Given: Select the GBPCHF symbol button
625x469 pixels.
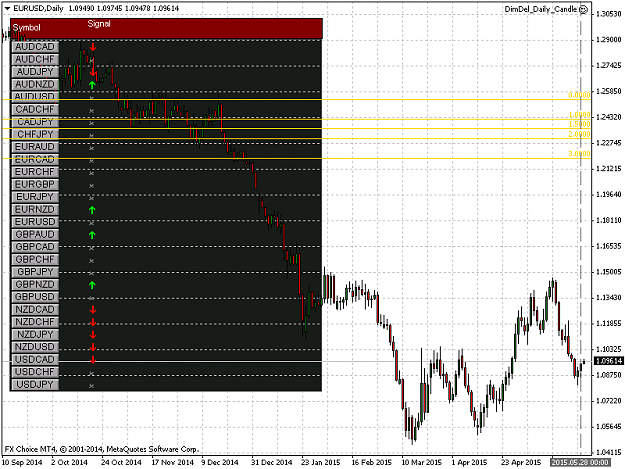Looking at the screenshot, I should pyautogui.click(x=35, y=259).
